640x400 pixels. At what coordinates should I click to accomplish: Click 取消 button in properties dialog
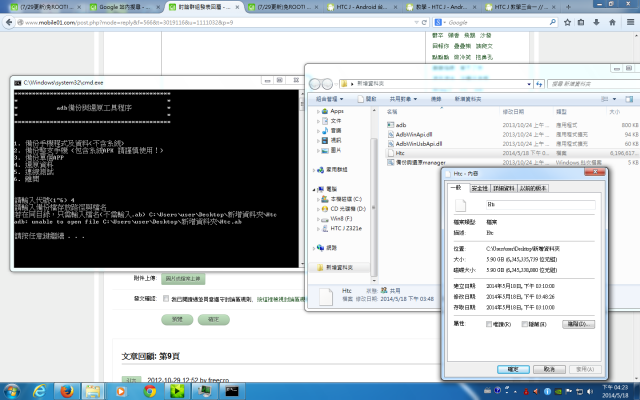point(549,369)
